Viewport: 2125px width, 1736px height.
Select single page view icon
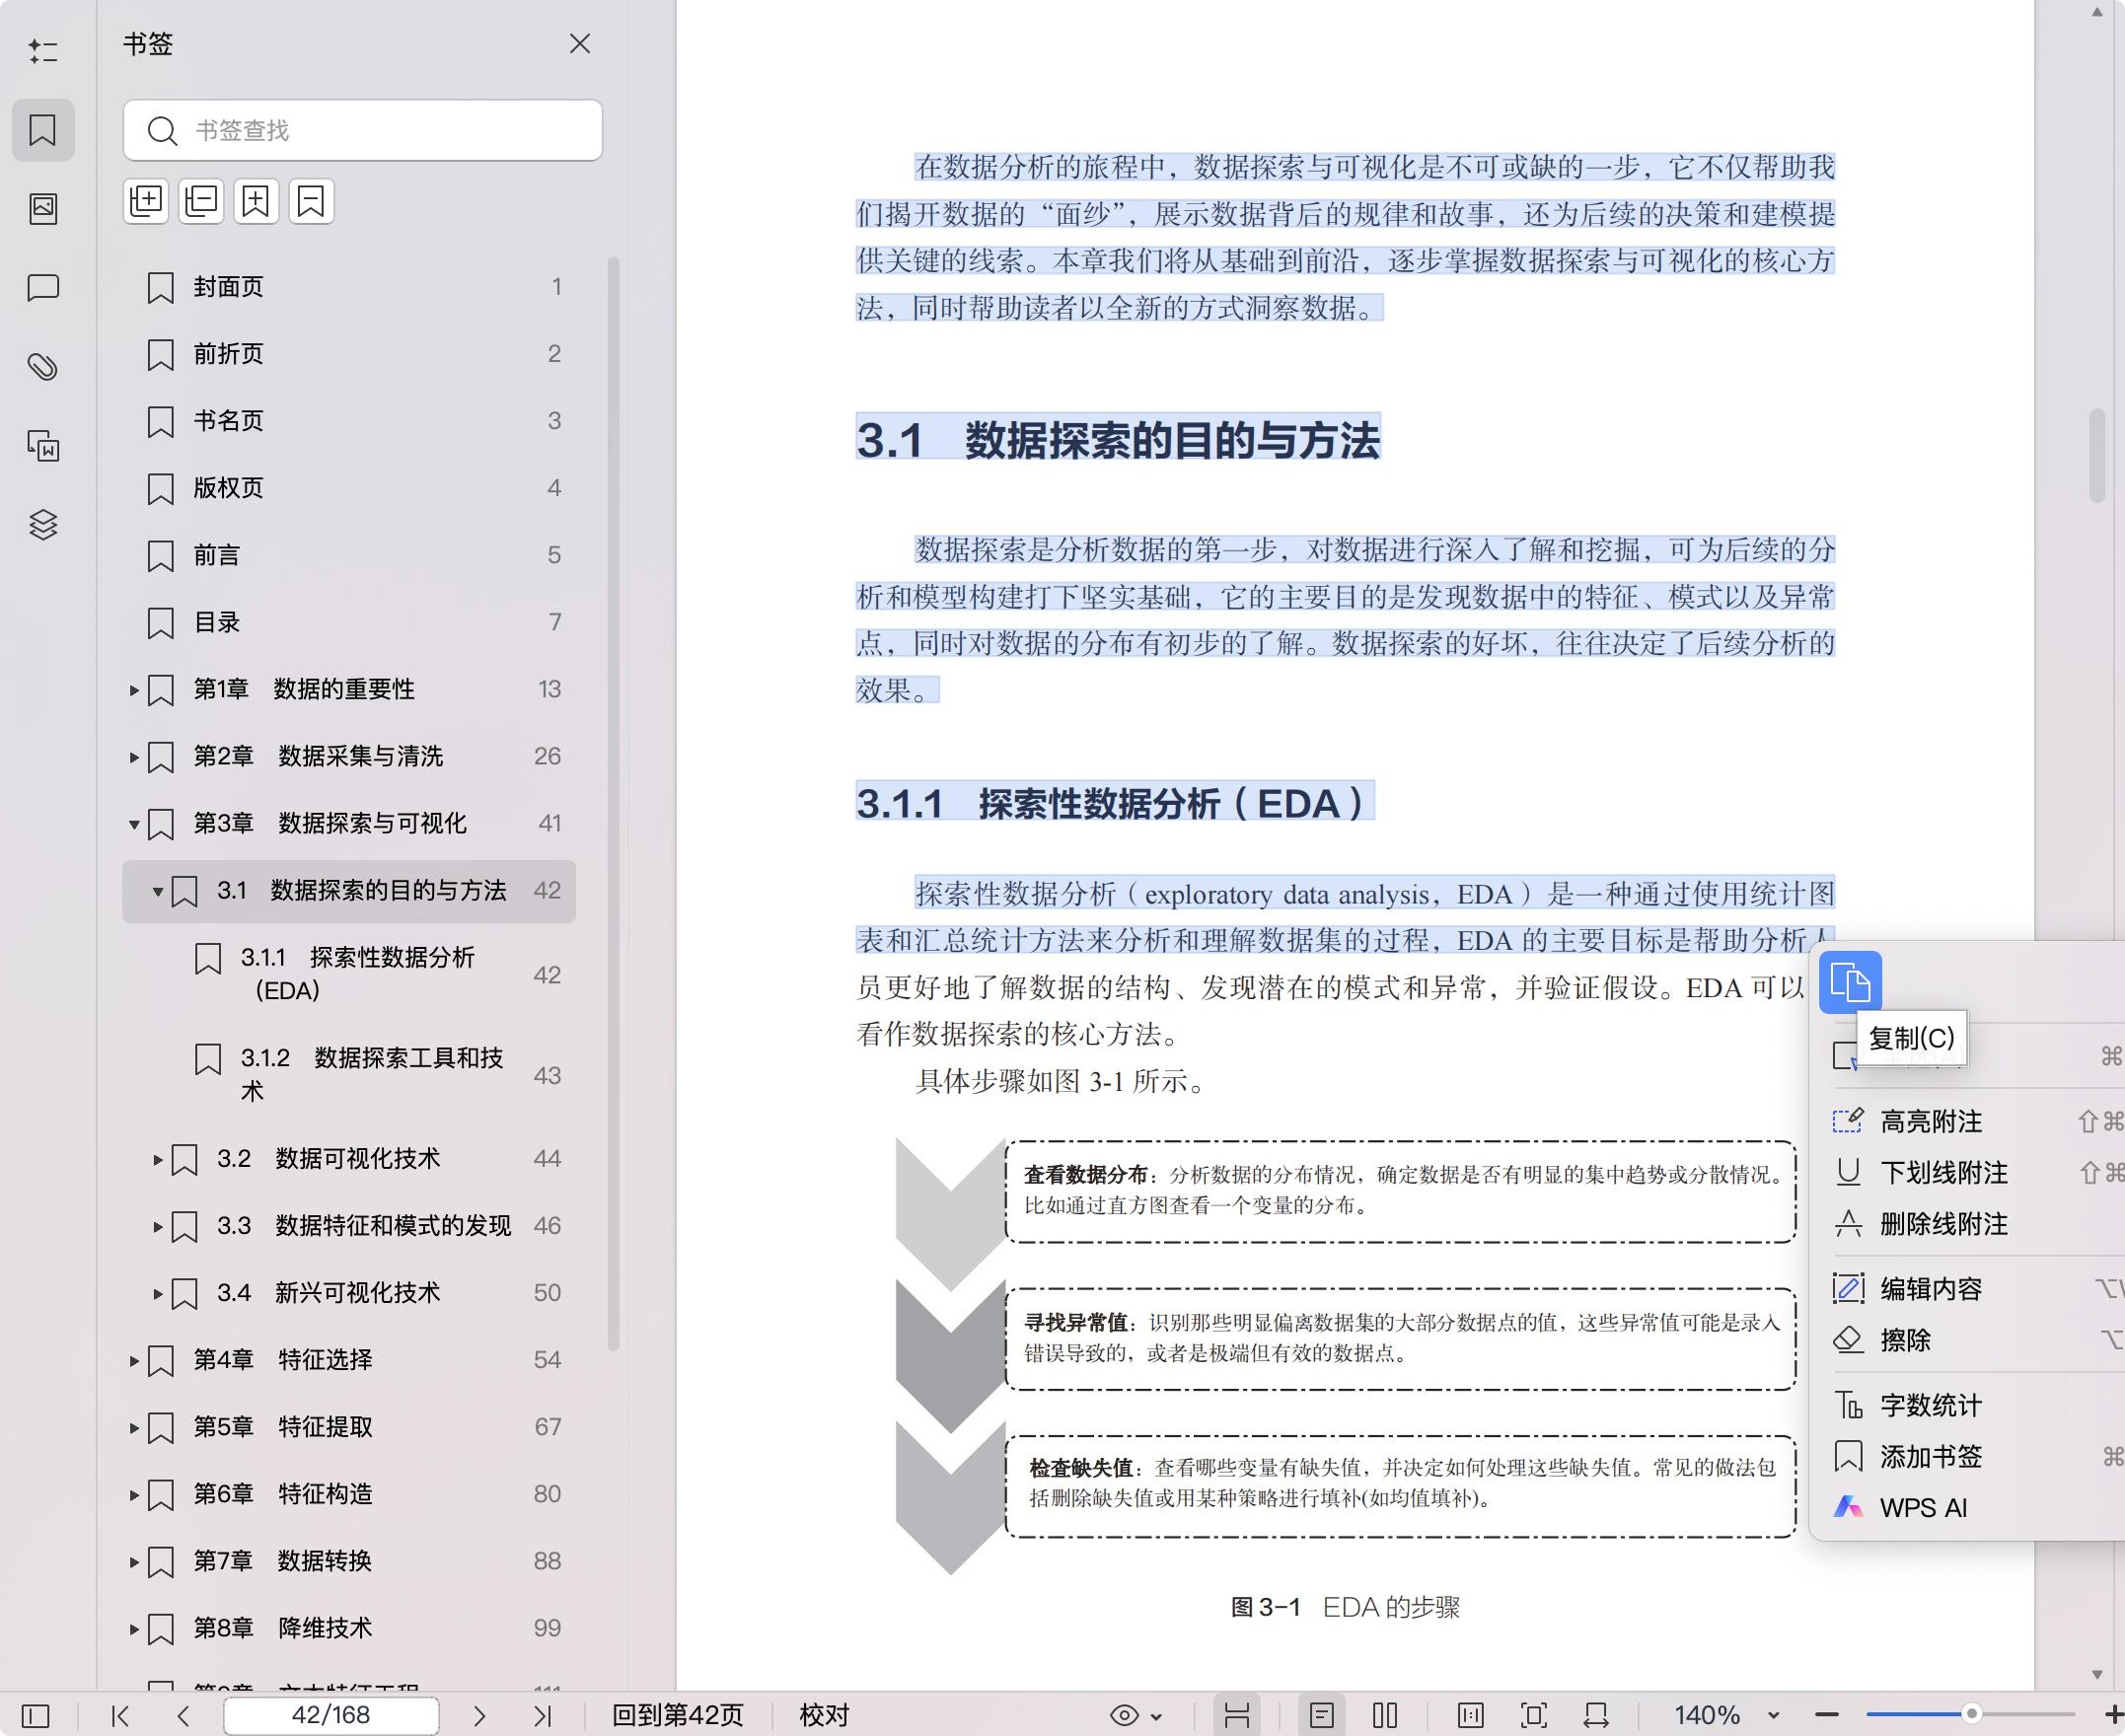pos(1322,1716)
